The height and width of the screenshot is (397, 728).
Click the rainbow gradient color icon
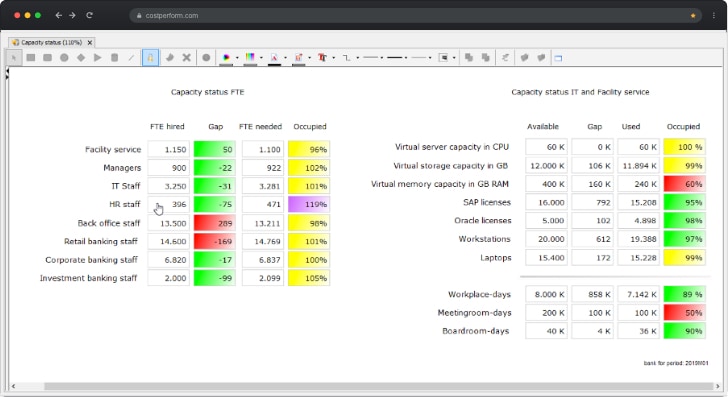click(x=250, y=58)
